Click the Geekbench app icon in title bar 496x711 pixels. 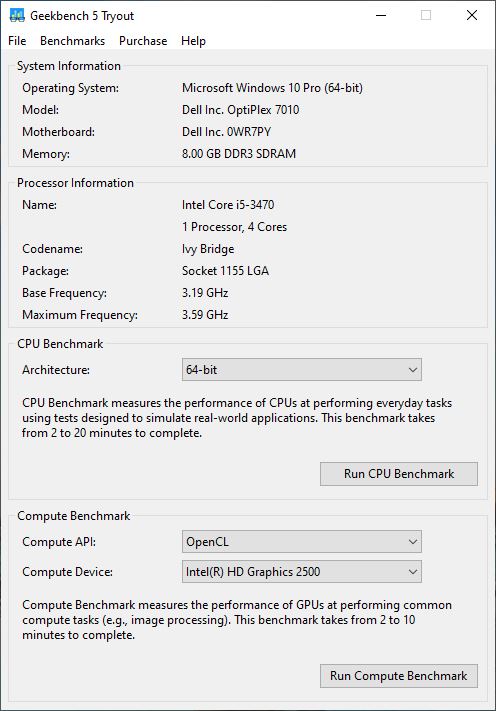[17, 15]
